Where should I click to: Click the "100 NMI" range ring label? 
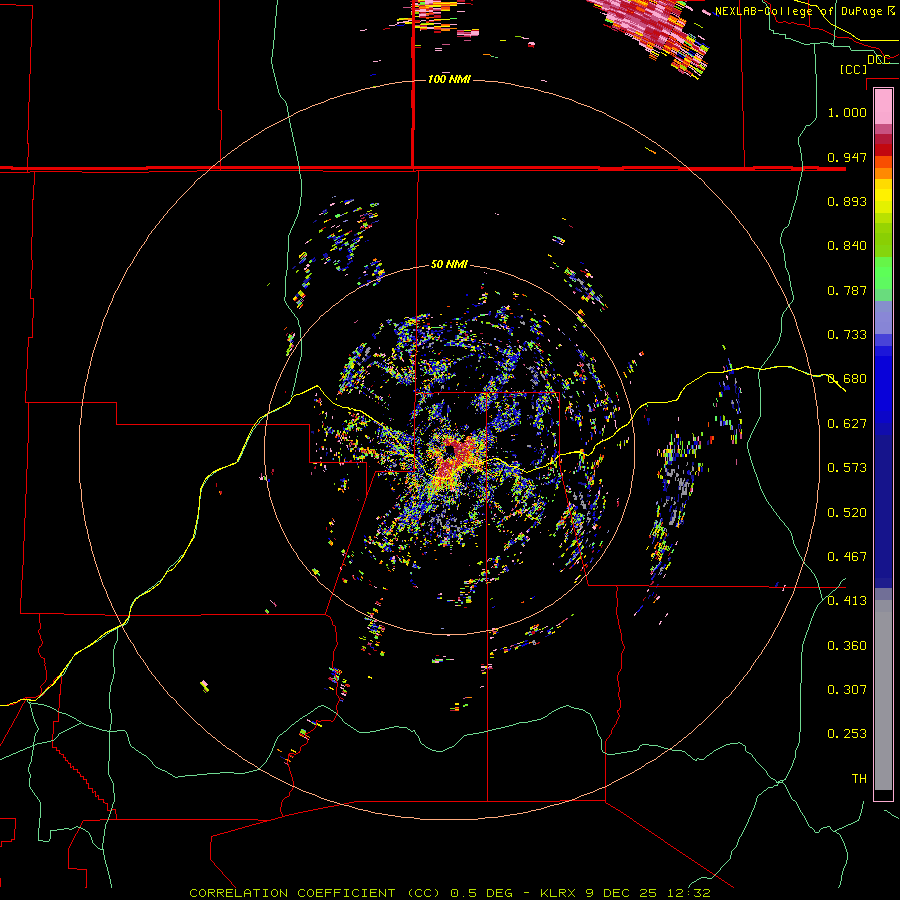[x=449, y=79]
